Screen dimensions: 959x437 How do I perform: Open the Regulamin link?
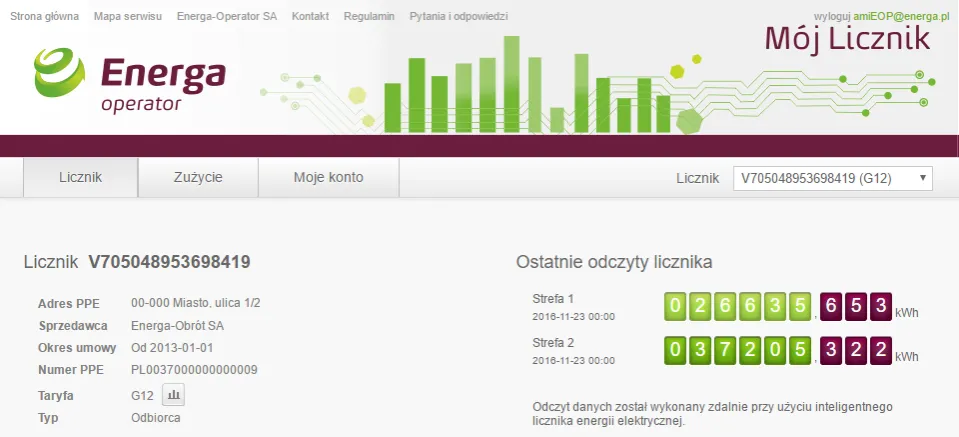click(369, 18)
